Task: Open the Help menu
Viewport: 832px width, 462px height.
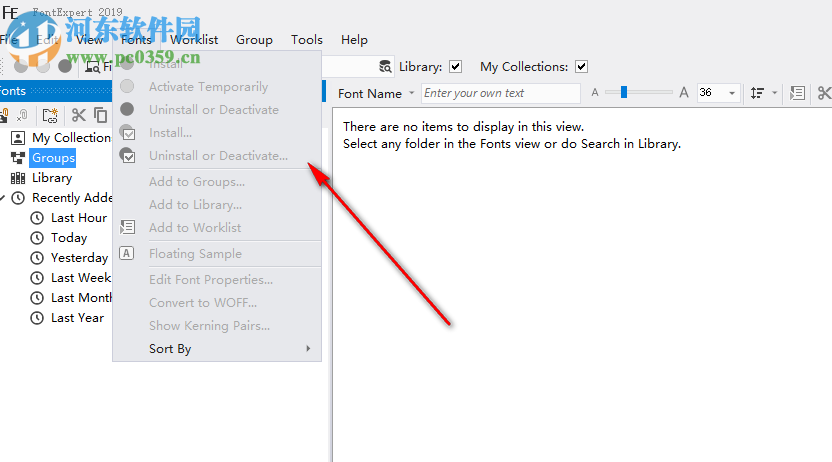Action: click(354, 40)
